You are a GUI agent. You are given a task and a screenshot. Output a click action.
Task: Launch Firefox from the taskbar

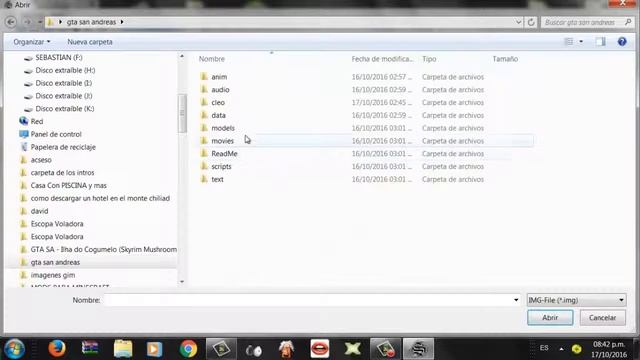57,349
